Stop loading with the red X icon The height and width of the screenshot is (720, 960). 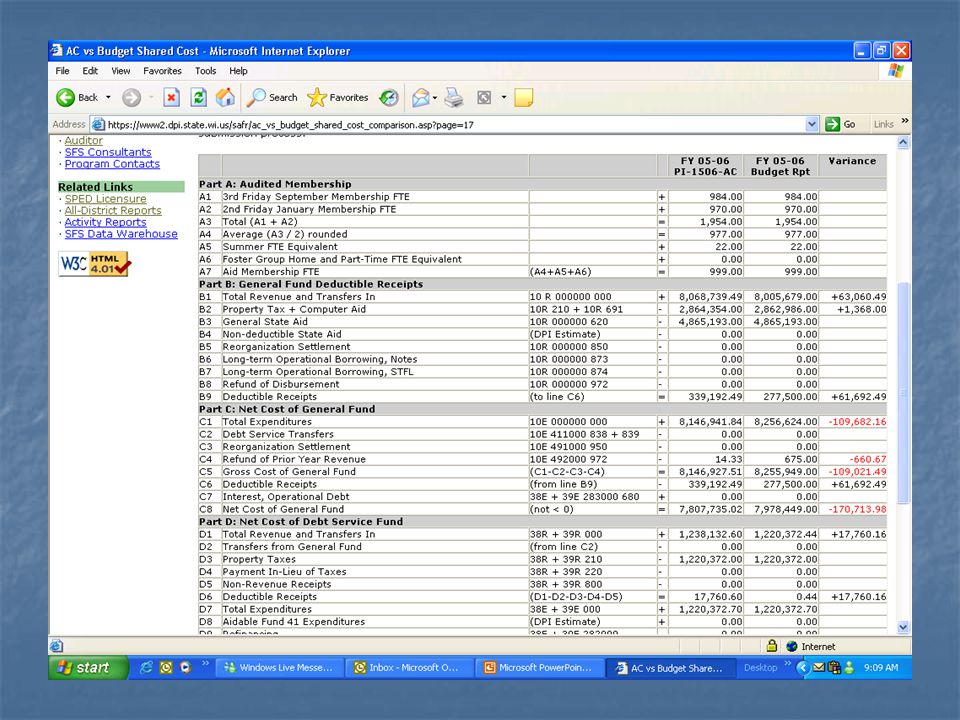pos(171,97)
